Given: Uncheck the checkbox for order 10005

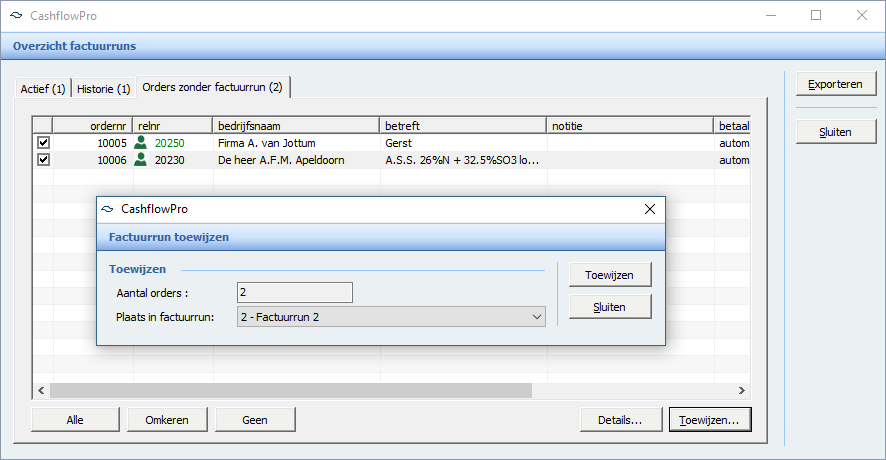Looking at the screenshot, I should tap(43, 142).
